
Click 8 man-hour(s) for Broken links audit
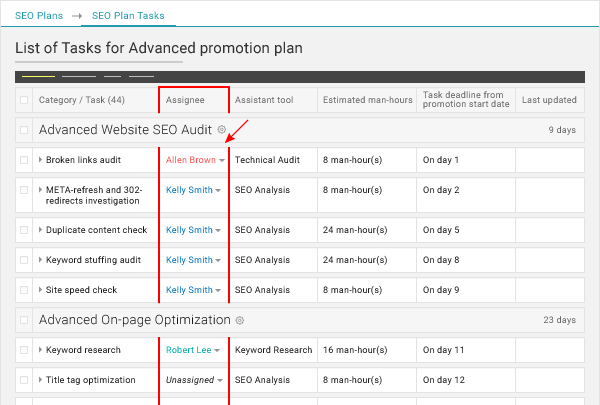coord(352,160)
